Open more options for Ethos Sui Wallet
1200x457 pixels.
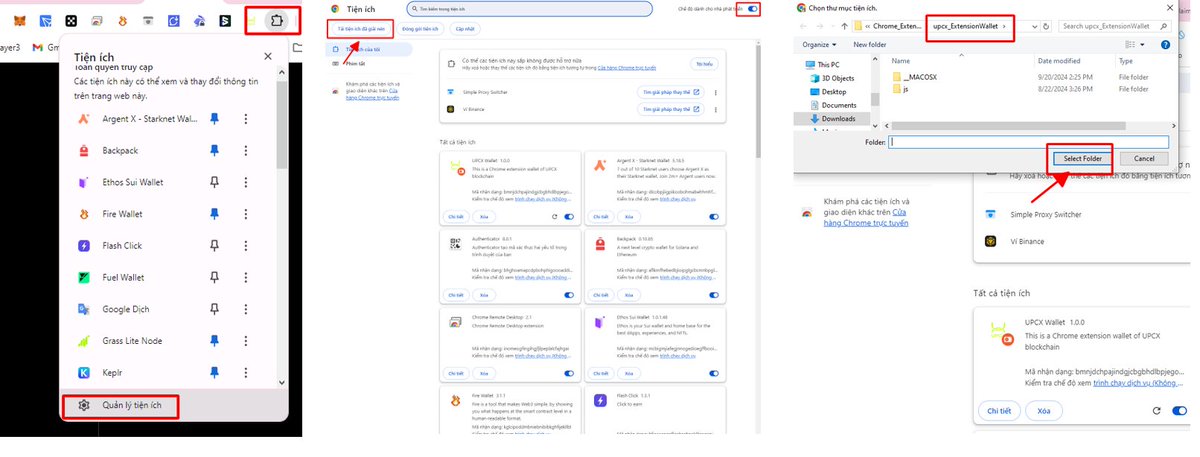247,182
